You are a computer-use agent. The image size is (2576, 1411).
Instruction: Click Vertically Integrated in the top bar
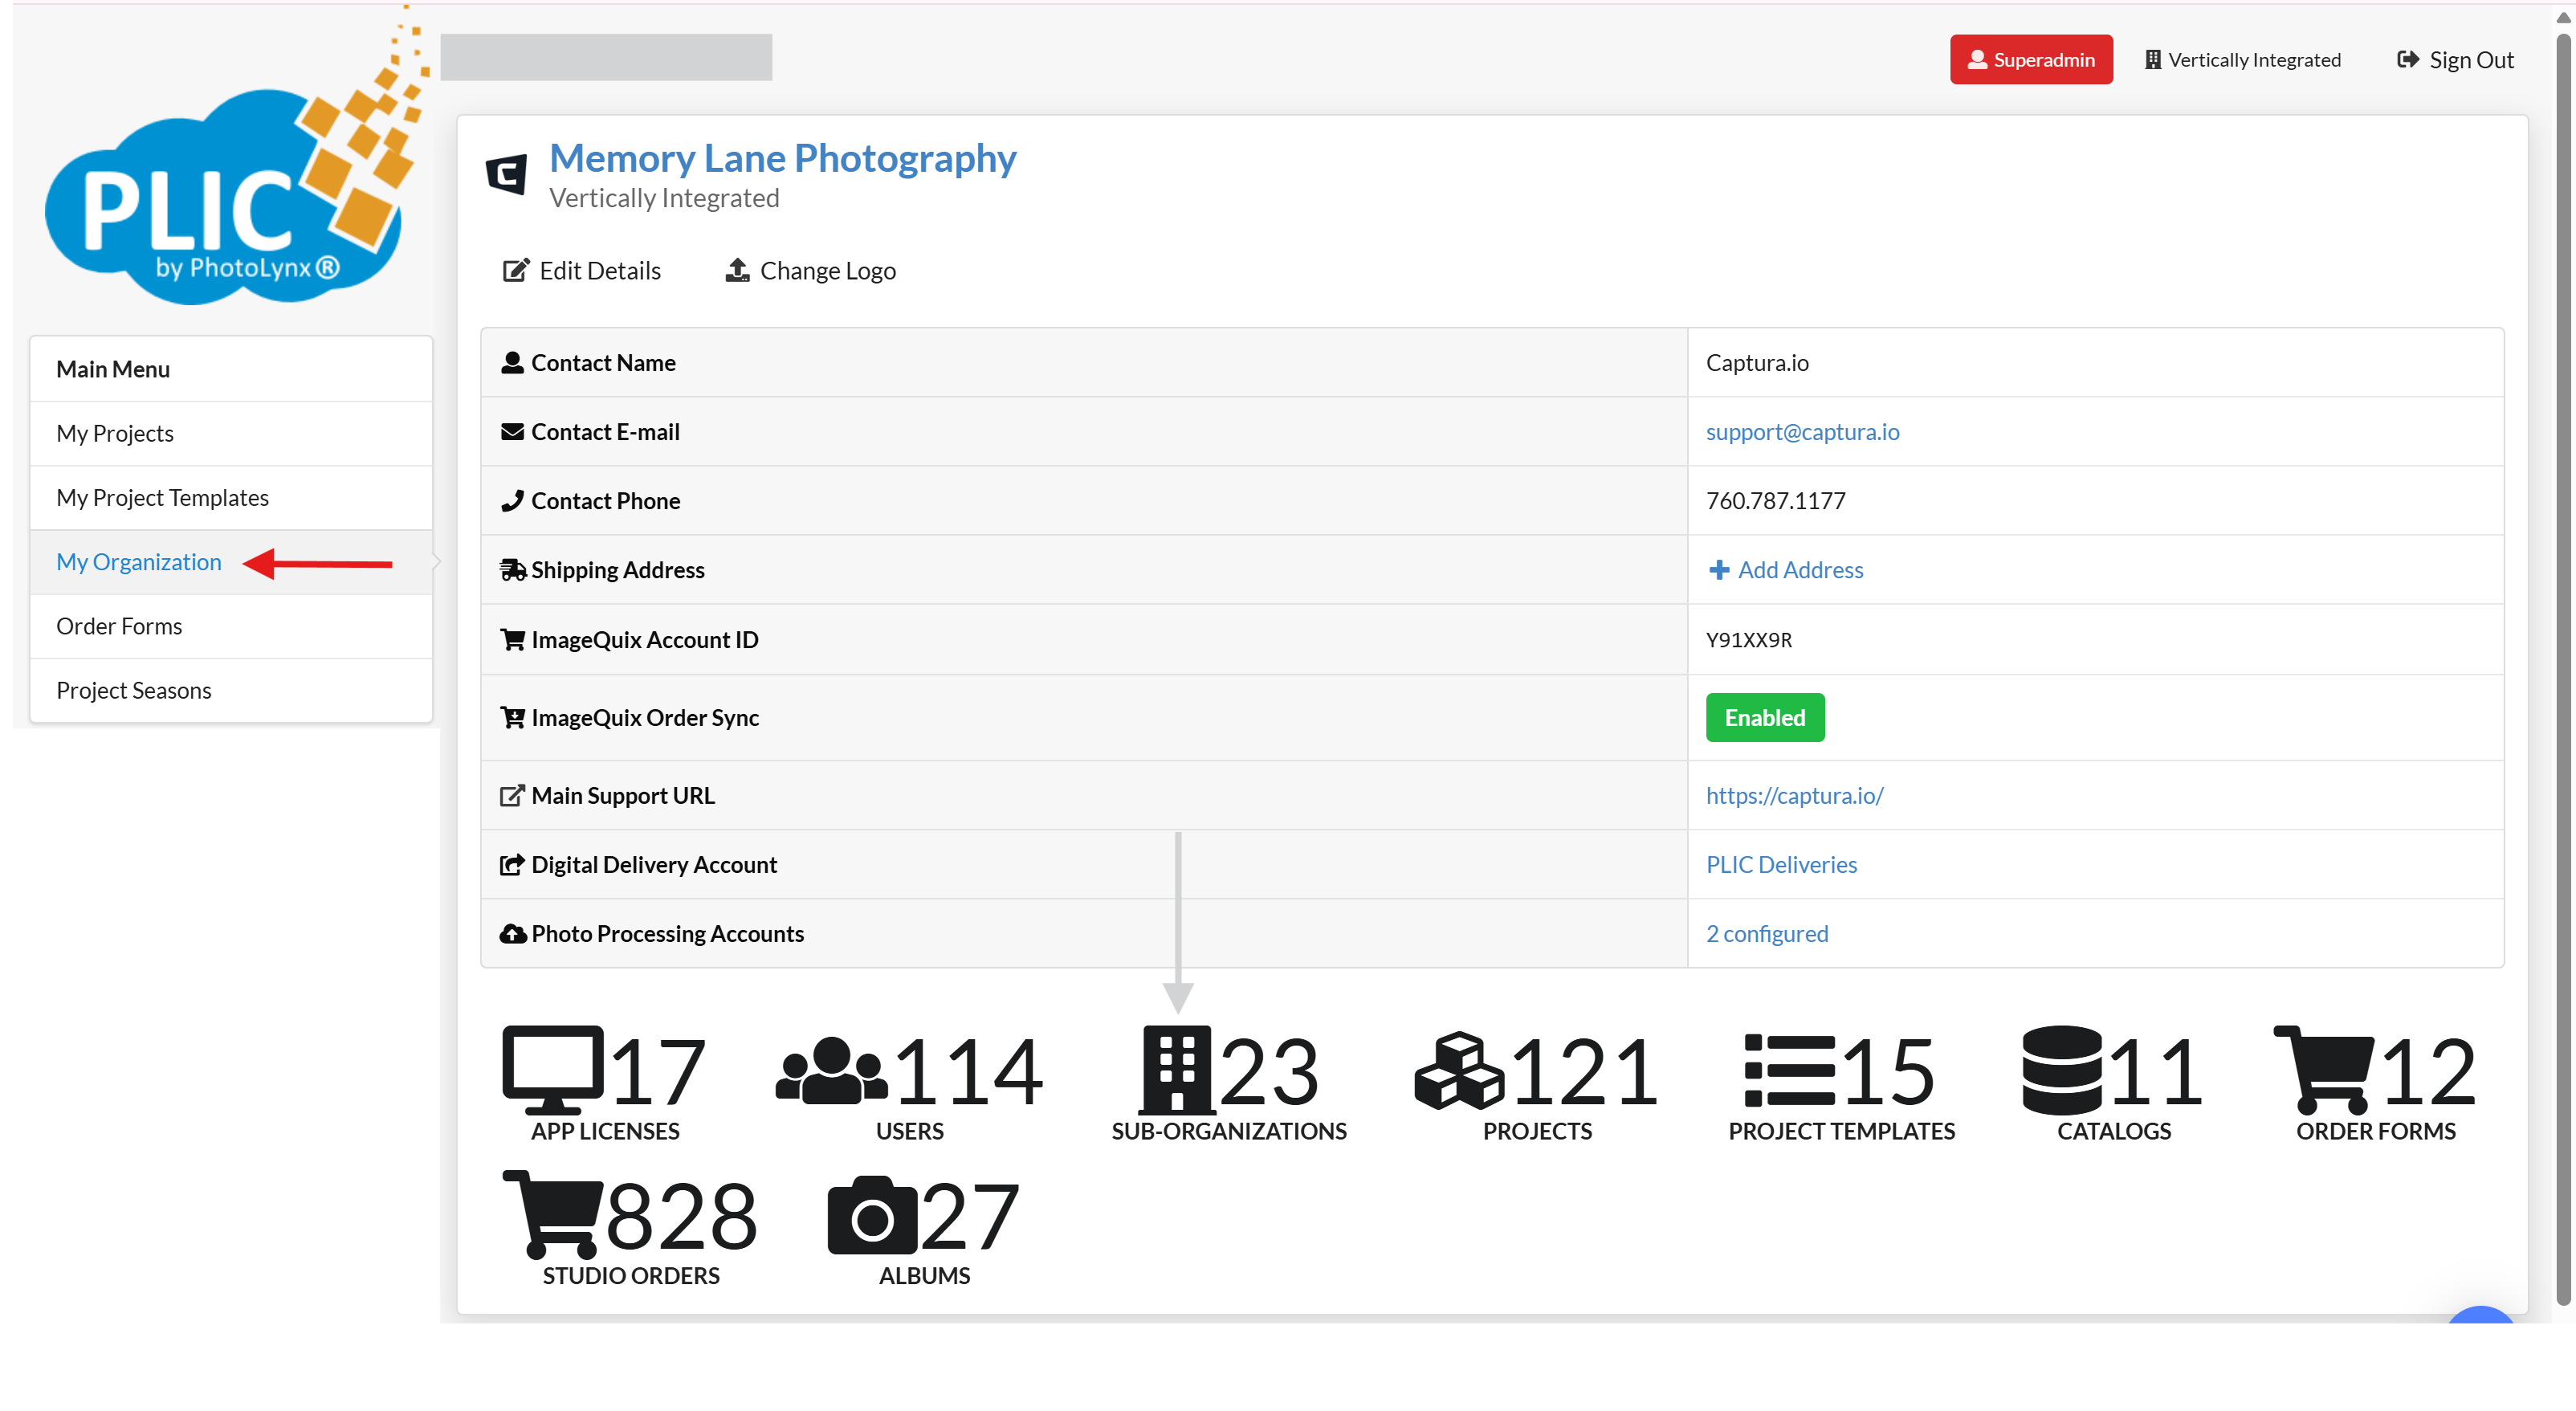[x=2243, y=59]
